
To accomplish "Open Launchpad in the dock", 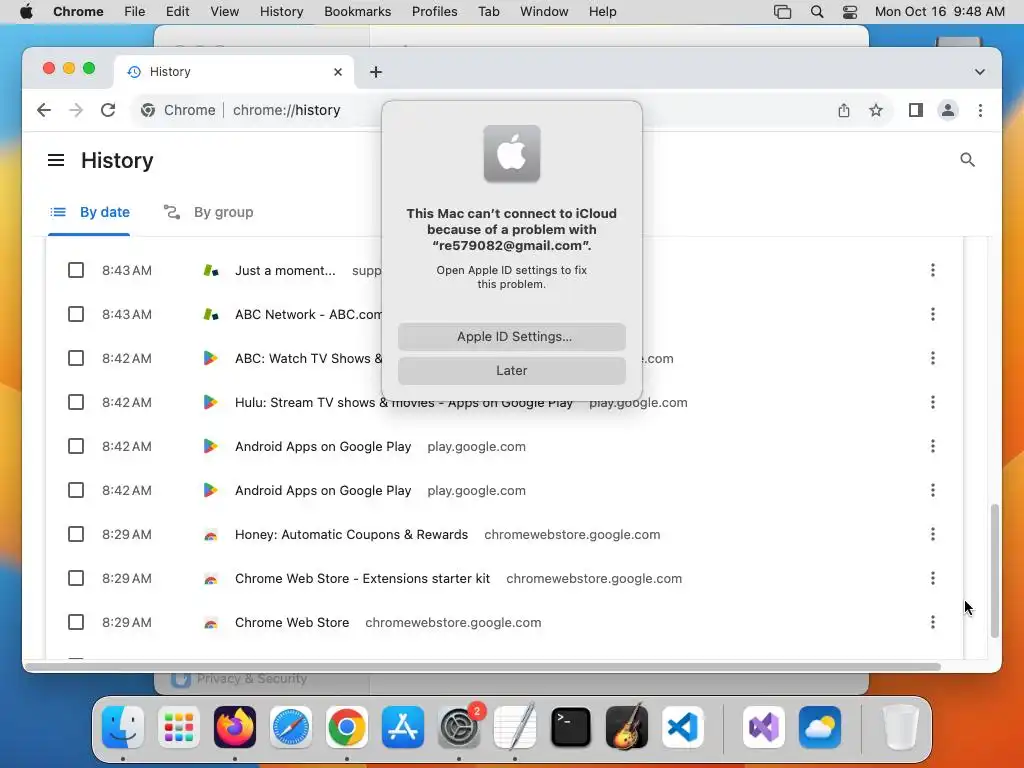I will (x=179, y=727).
